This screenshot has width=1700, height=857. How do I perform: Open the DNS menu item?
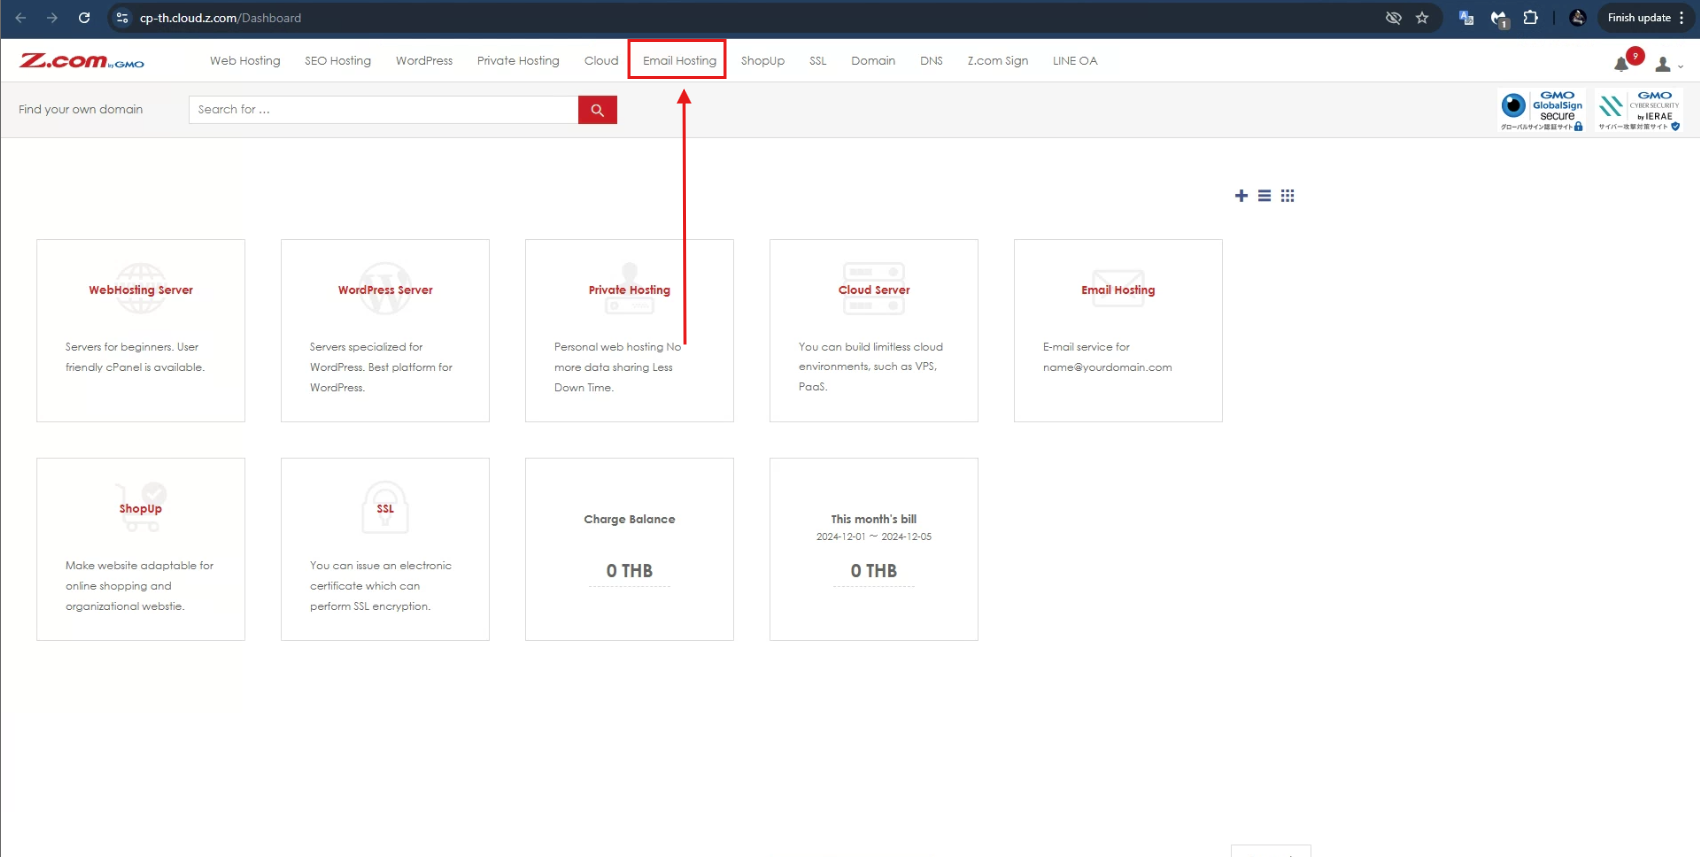click(931, 61)
